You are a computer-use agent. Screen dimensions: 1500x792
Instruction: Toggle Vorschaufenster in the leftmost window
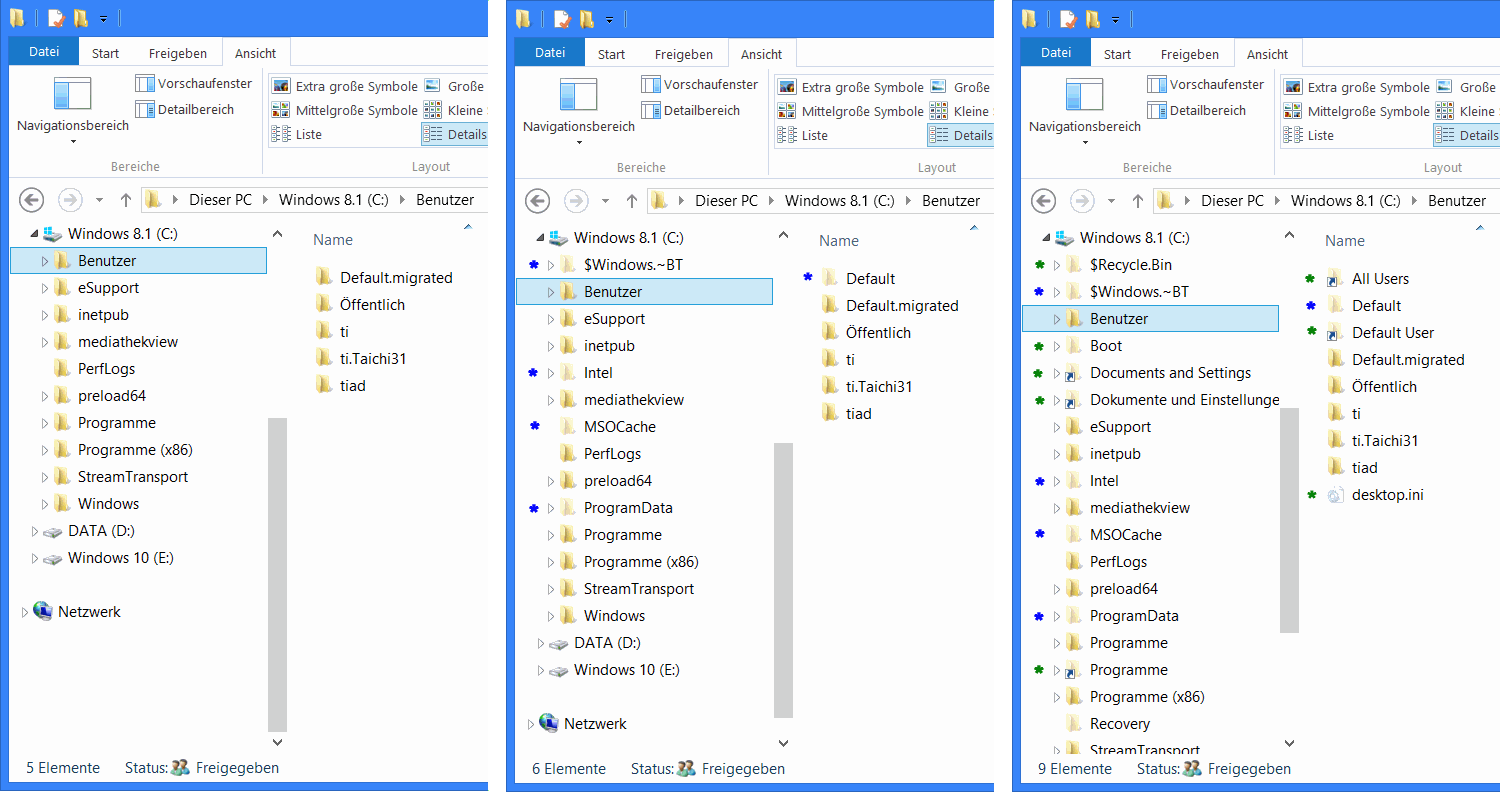(194, 83)
